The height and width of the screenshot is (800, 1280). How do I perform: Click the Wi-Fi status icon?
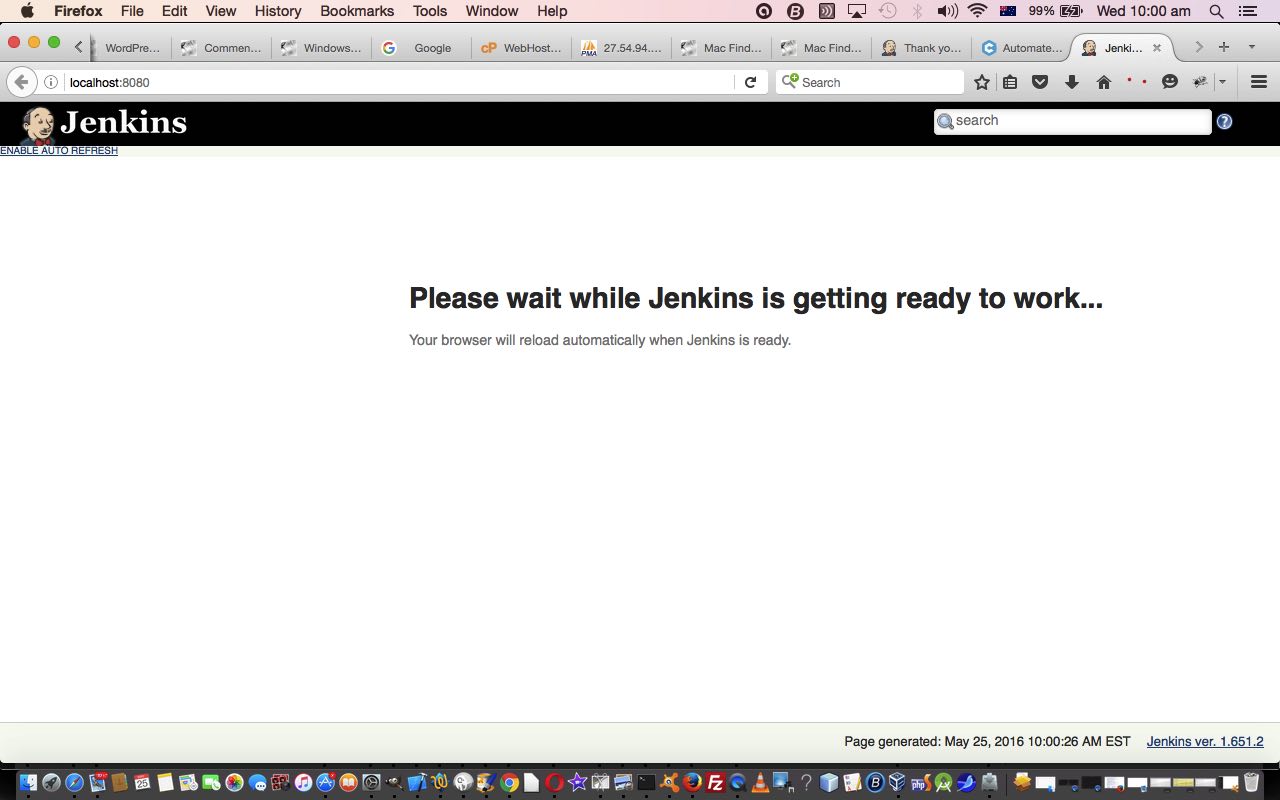(x=977, y=11)
